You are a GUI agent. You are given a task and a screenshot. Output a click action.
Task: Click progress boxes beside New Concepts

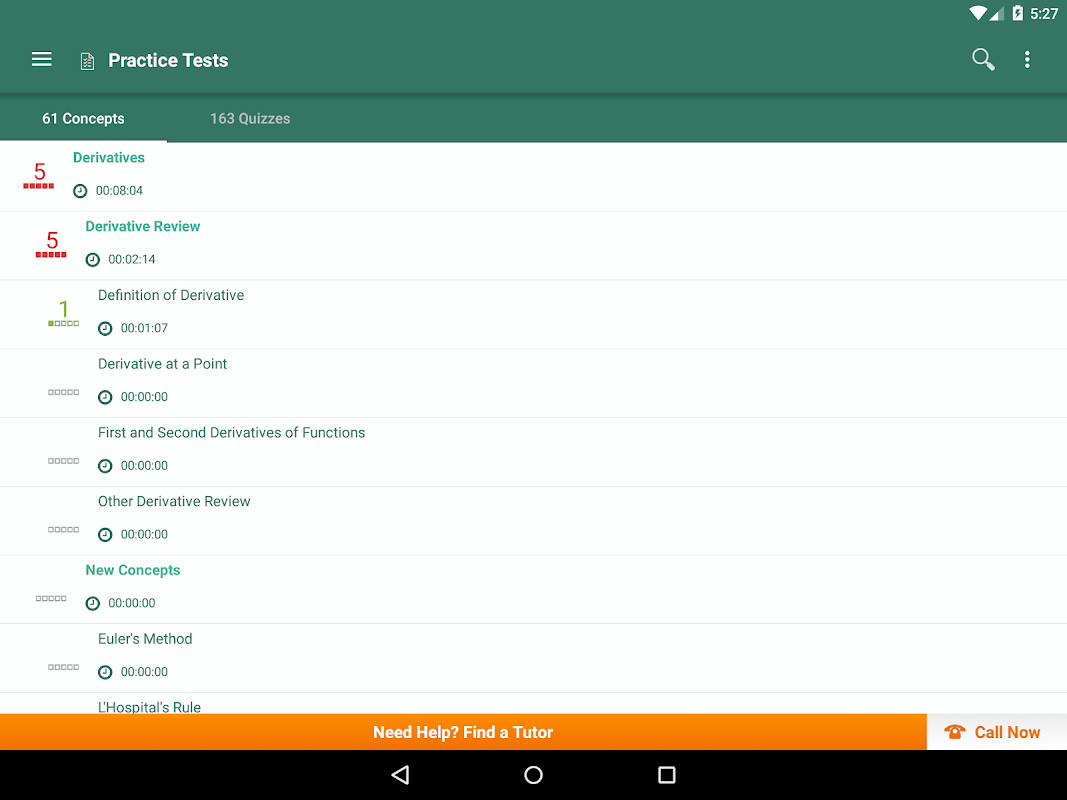point(51,598)
